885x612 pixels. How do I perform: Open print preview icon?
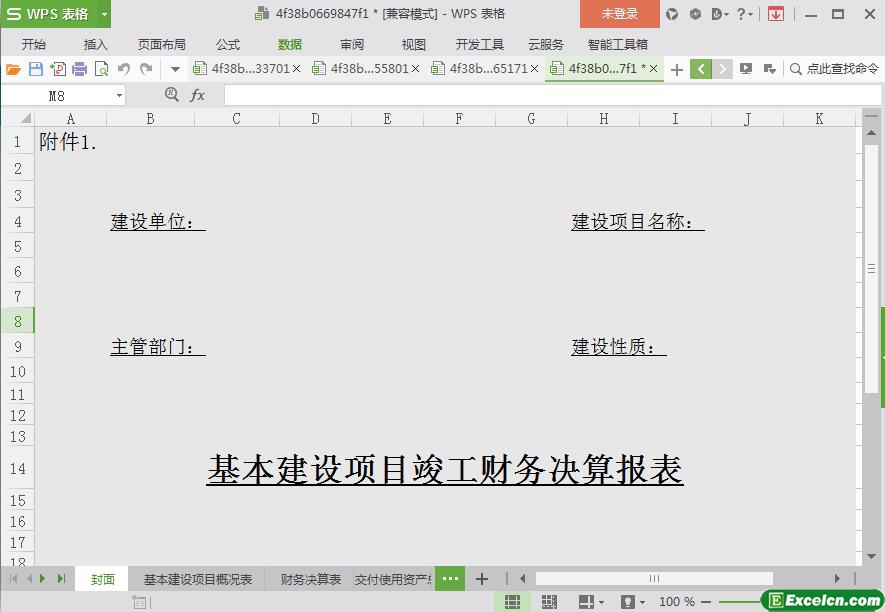tap(102, 69)
